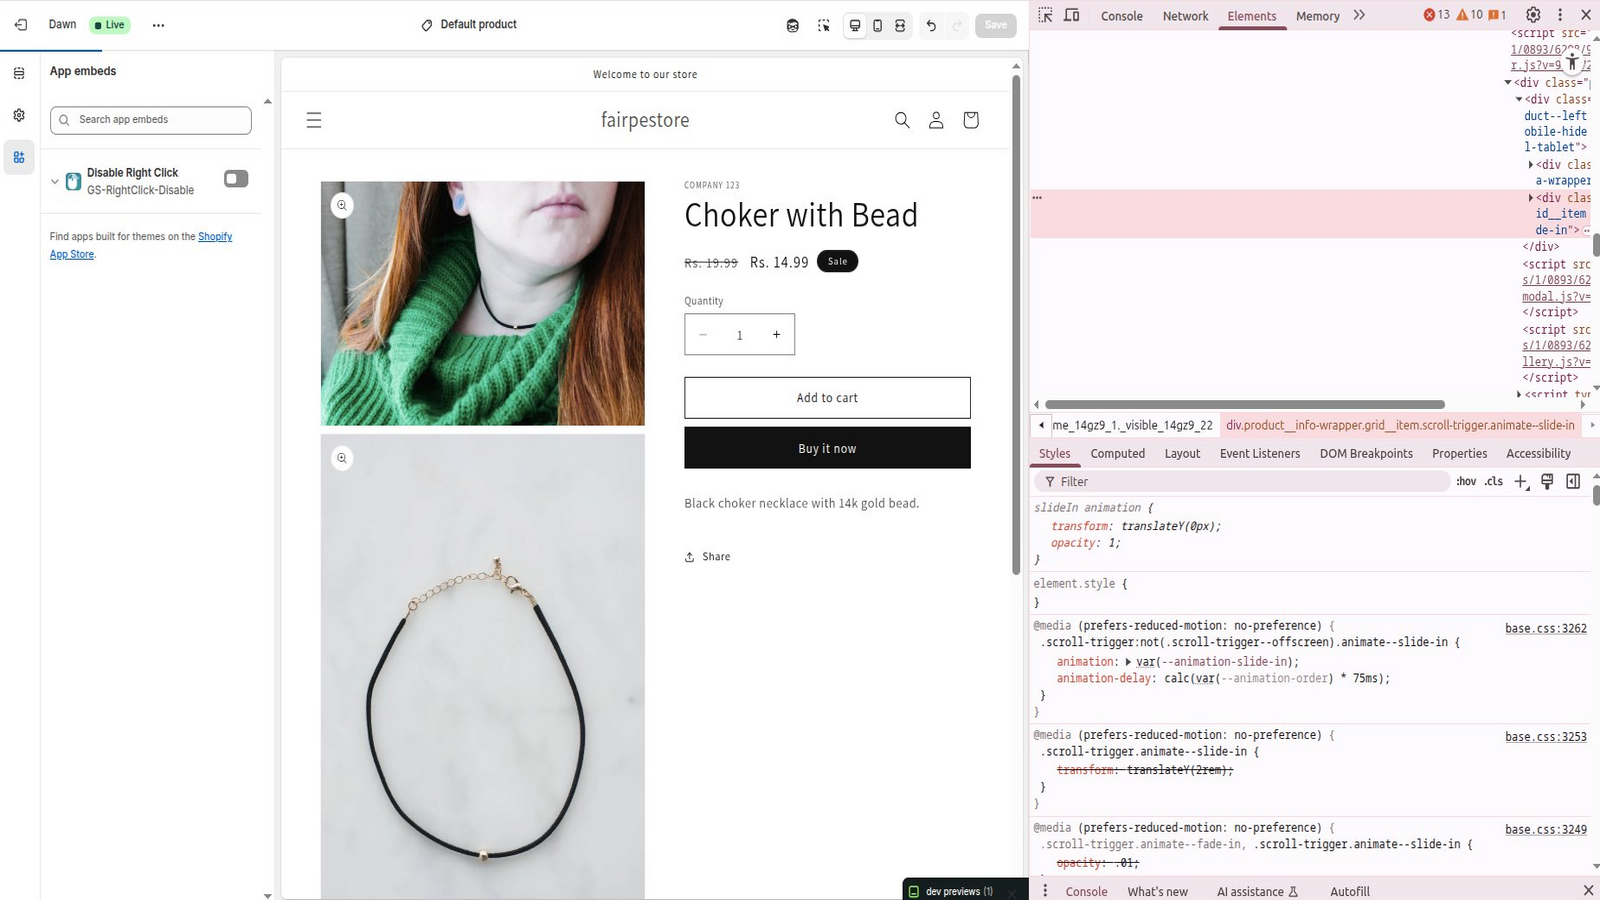Toggle the Disable Right Click app embed
Screen dimensions: 1600x900
(236, 179)
